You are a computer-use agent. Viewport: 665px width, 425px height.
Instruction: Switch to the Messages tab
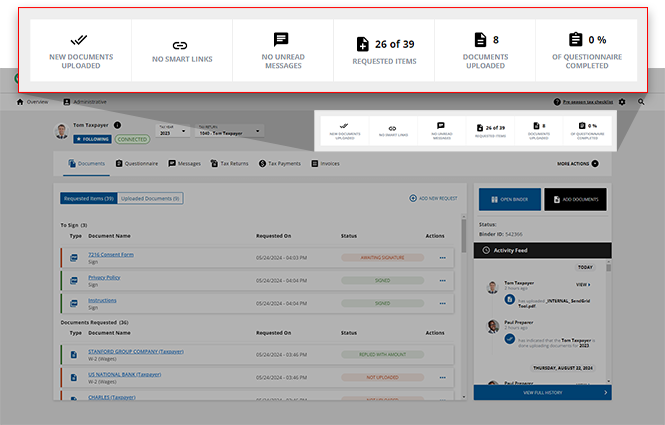[184, 164]
